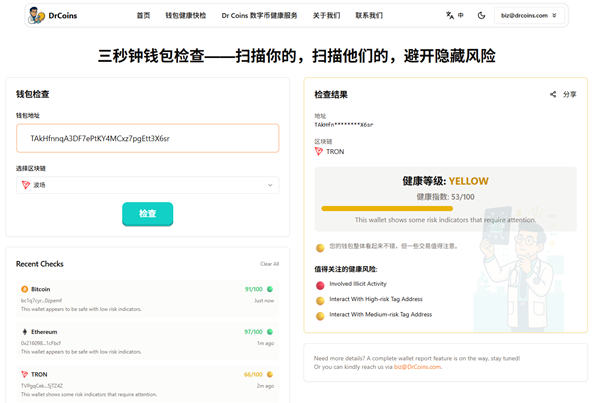Click the TRON icon in blockchain selector

pyautogui.click(x=26, y=185)
